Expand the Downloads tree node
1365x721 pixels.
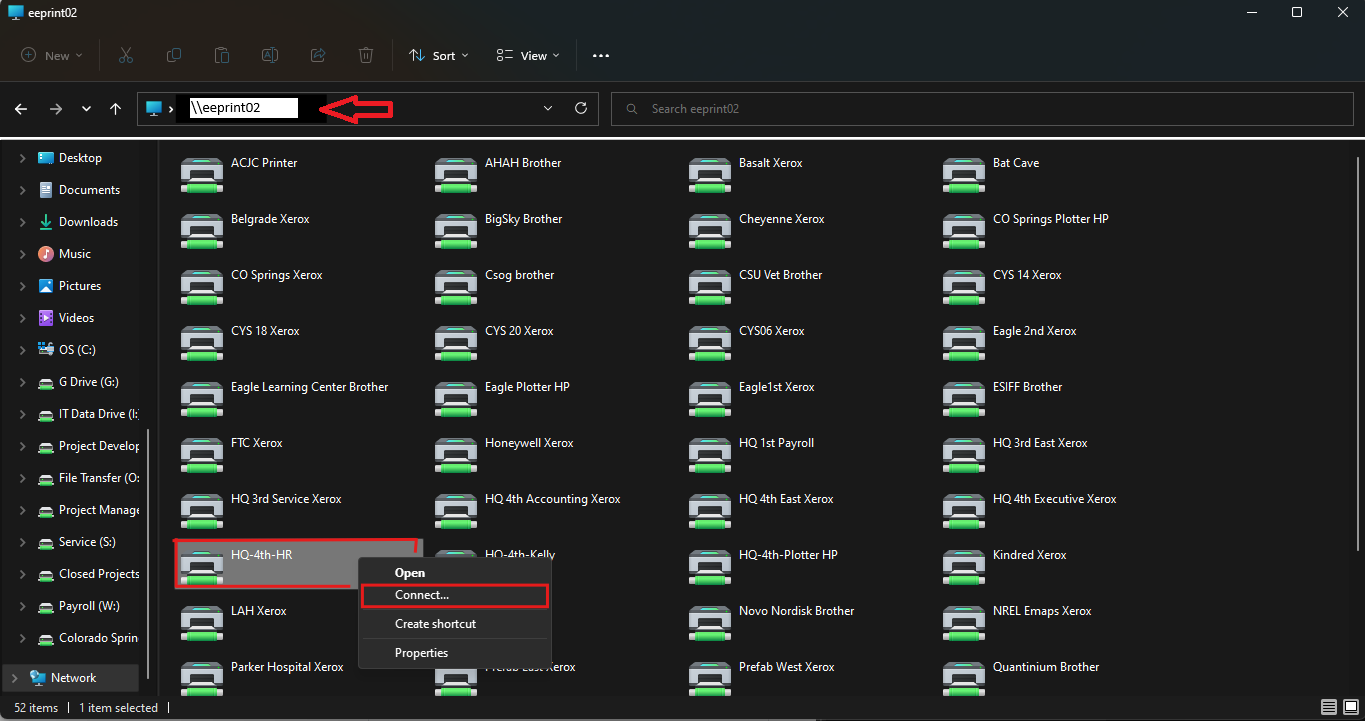point(22,222)
